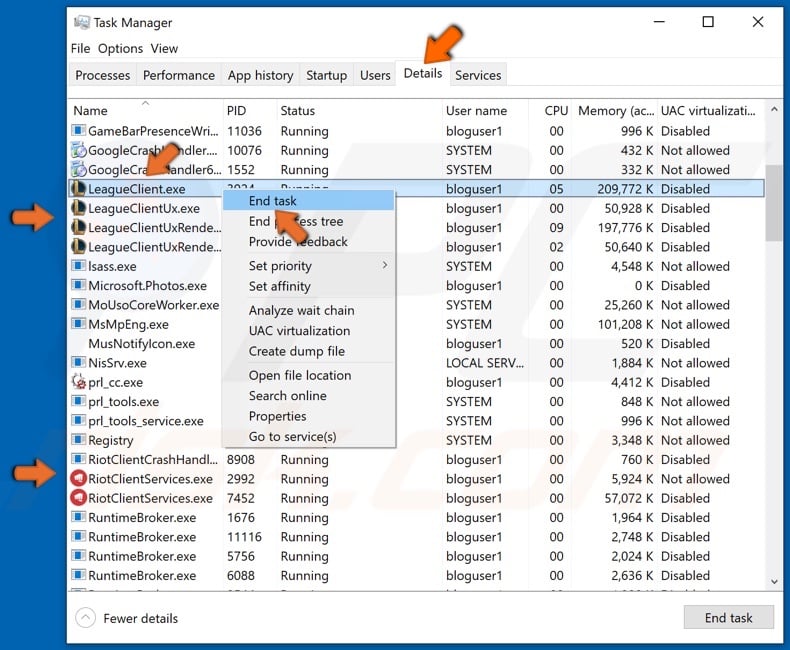Click the prl_cc.exe gear icon
The image size is (790, 650).
79,381
